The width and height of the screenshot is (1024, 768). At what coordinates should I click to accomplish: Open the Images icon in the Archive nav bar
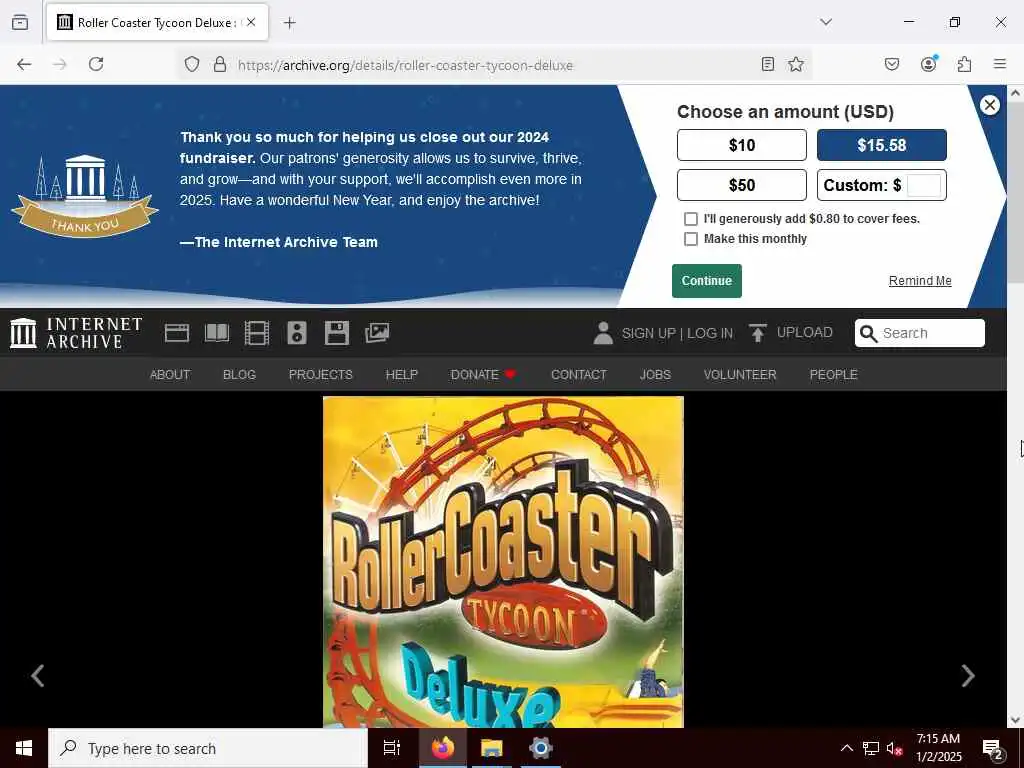[x=377, y=333]
